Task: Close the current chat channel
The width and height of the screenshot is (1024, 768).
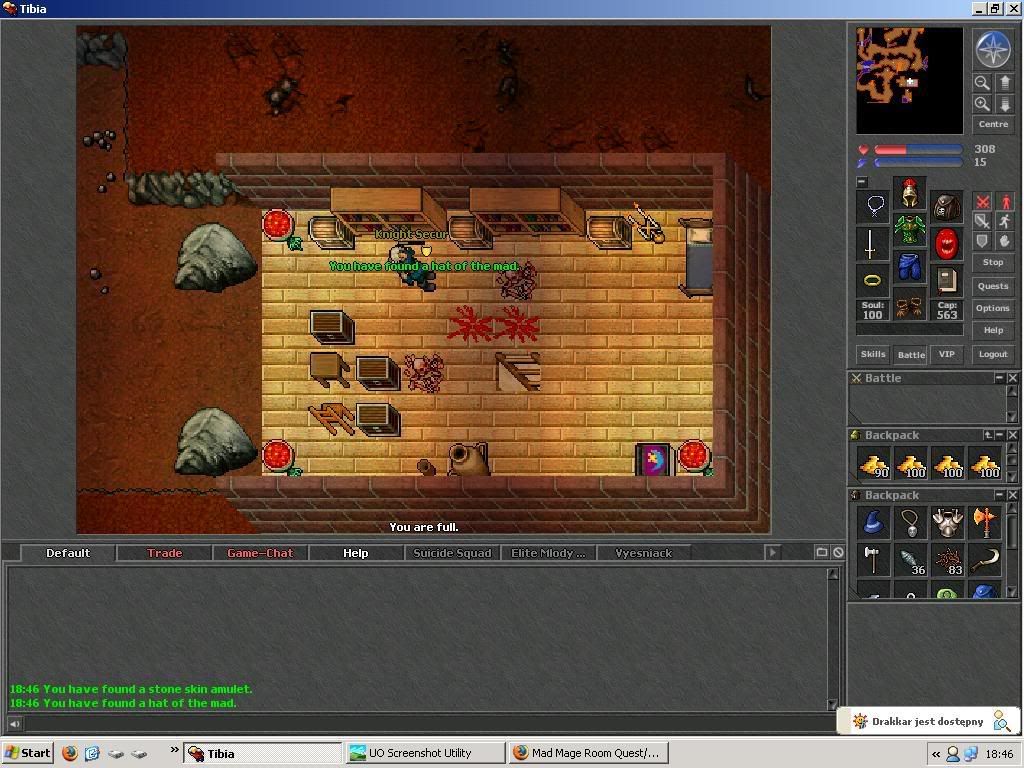Action: (838, 552)
